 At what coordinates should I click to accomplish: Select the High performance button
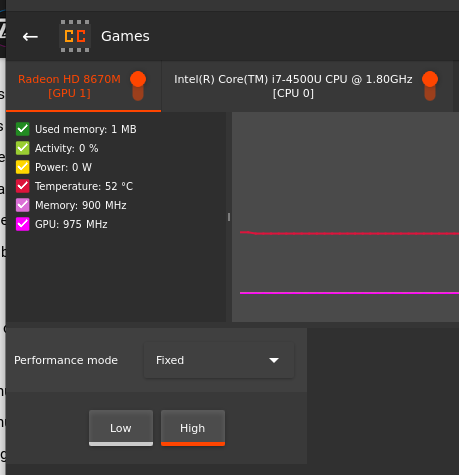tap(193, 428)
